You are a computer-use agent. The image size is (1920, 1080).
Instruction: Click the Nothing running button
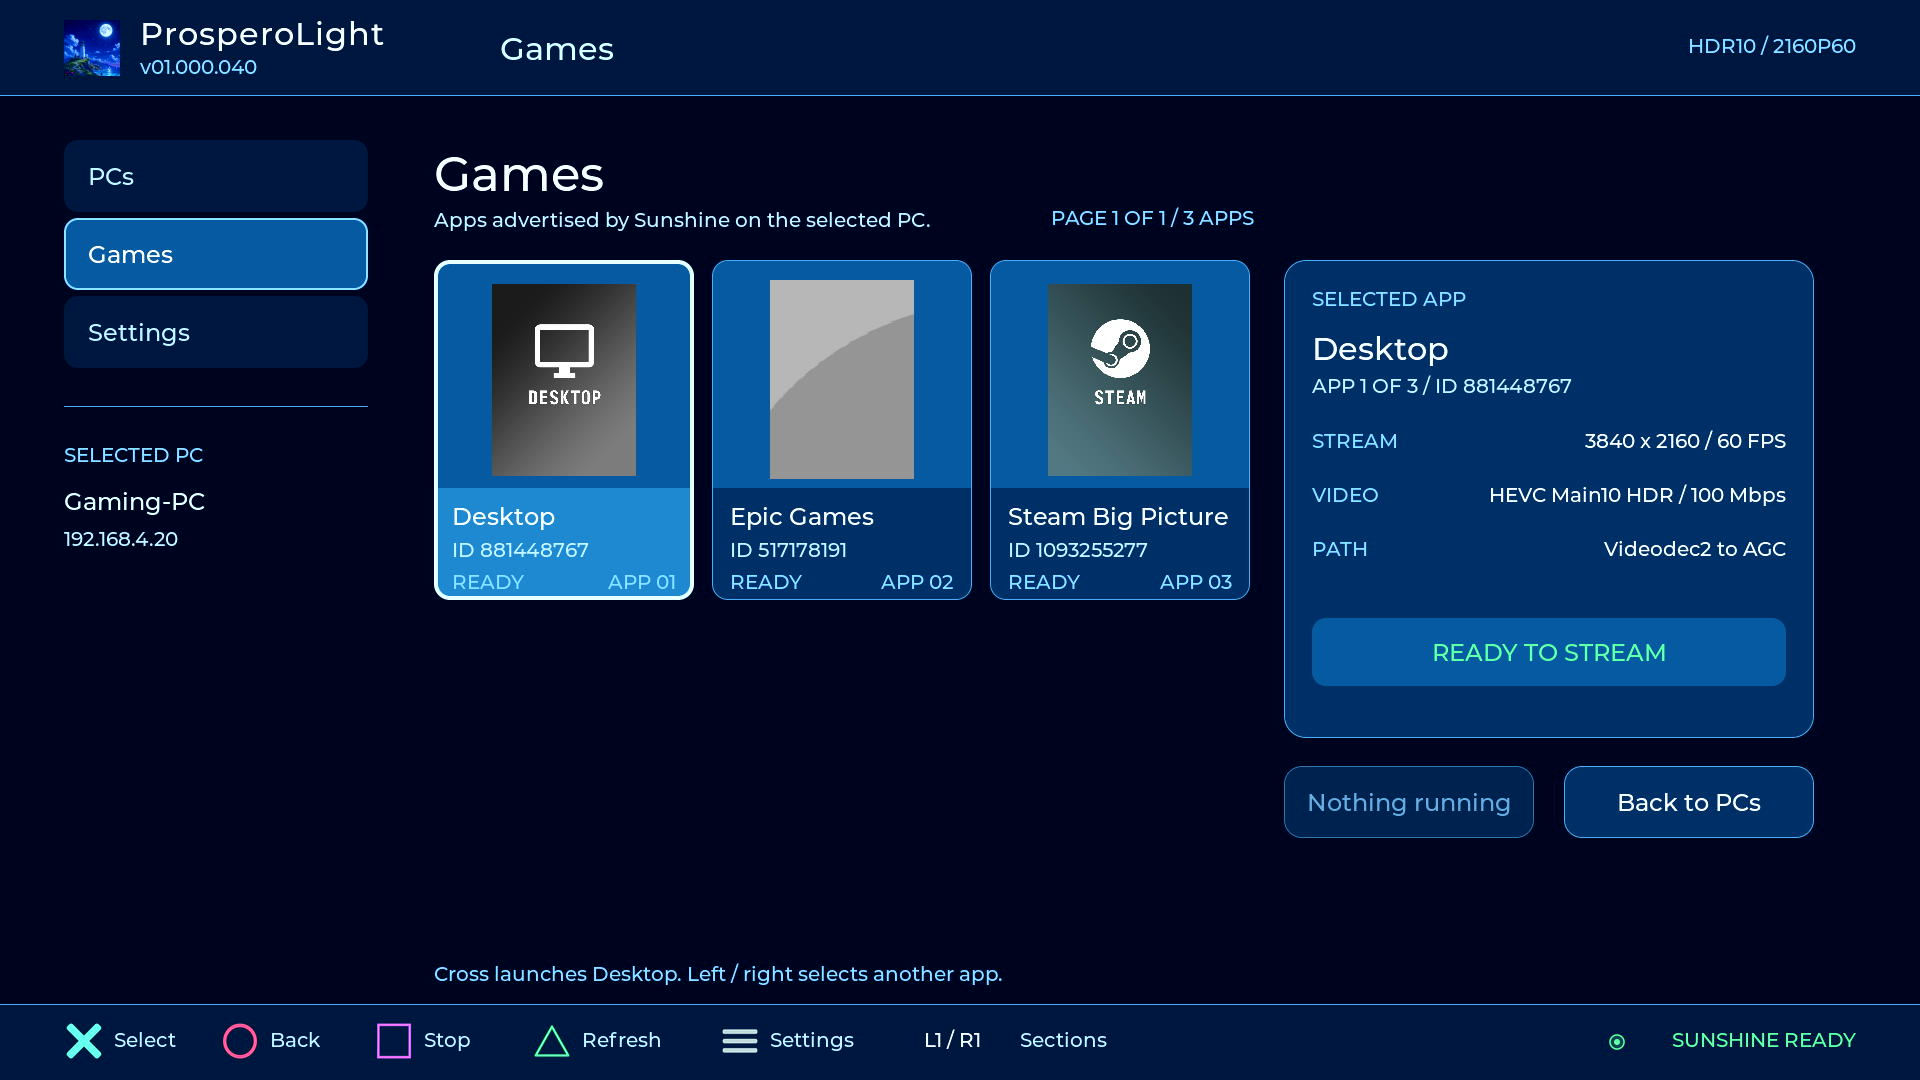click(1409, 802)
